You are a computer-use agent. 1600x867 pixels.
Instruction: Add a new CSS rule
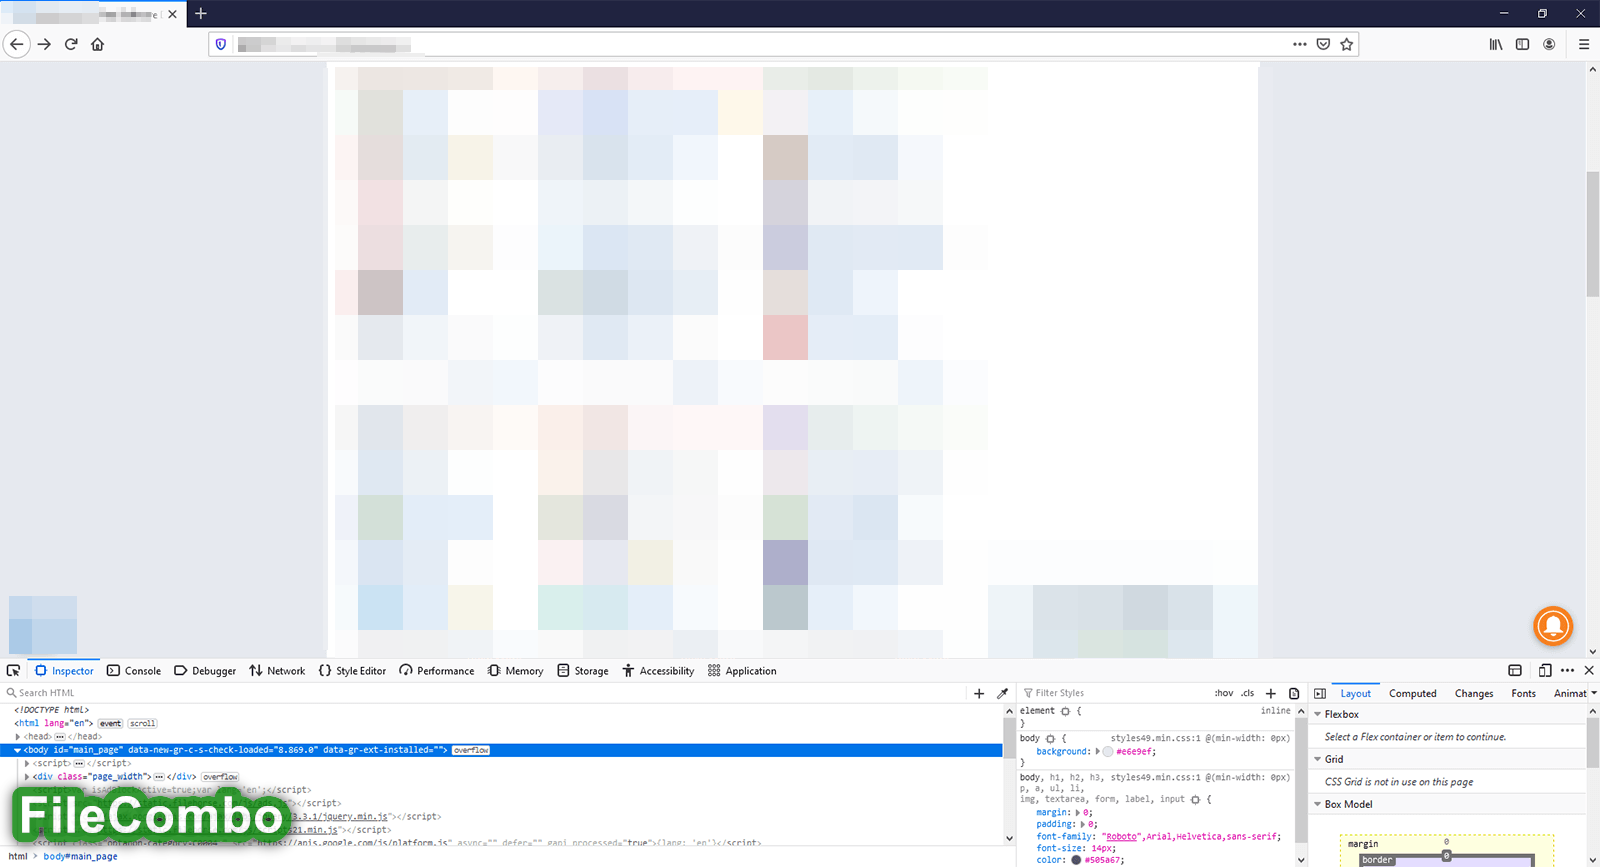[1271, 693]
